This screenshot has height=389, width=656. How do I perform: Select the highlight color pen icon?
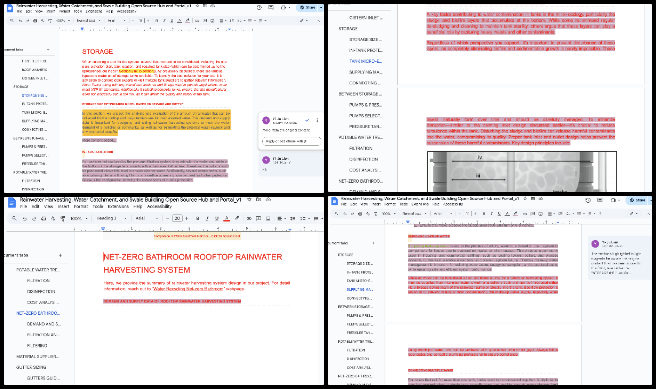pos(237,218)
